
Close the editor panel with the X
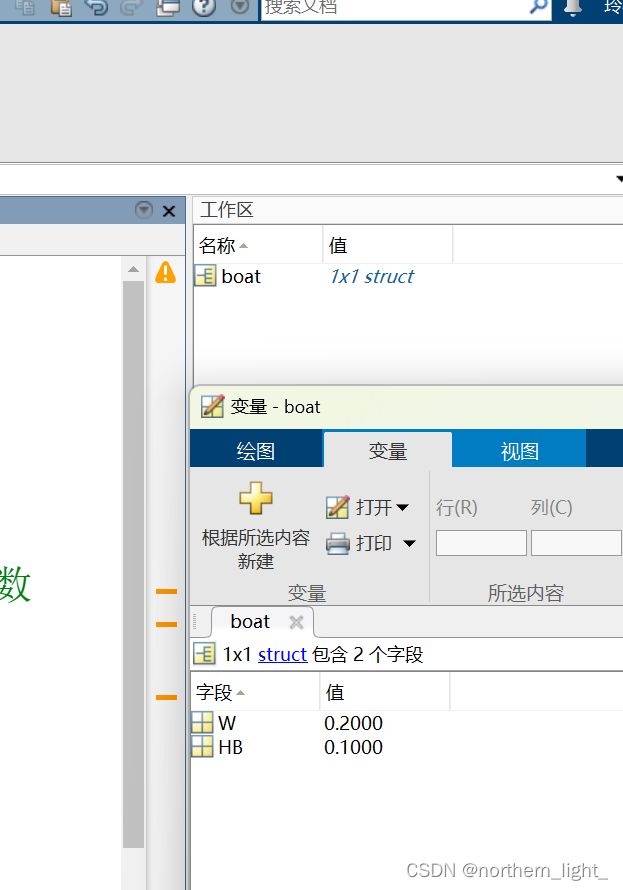tap(169, 211)
